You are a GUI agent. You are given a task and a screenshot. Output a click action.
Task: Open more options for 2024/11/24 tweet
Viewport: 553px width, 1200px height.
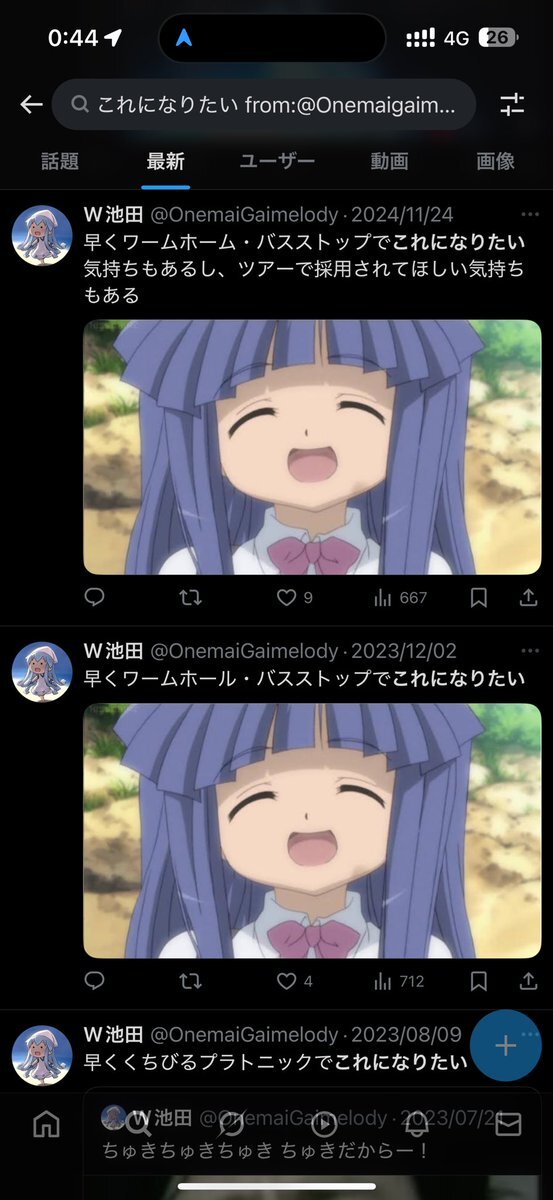point(530,214)
